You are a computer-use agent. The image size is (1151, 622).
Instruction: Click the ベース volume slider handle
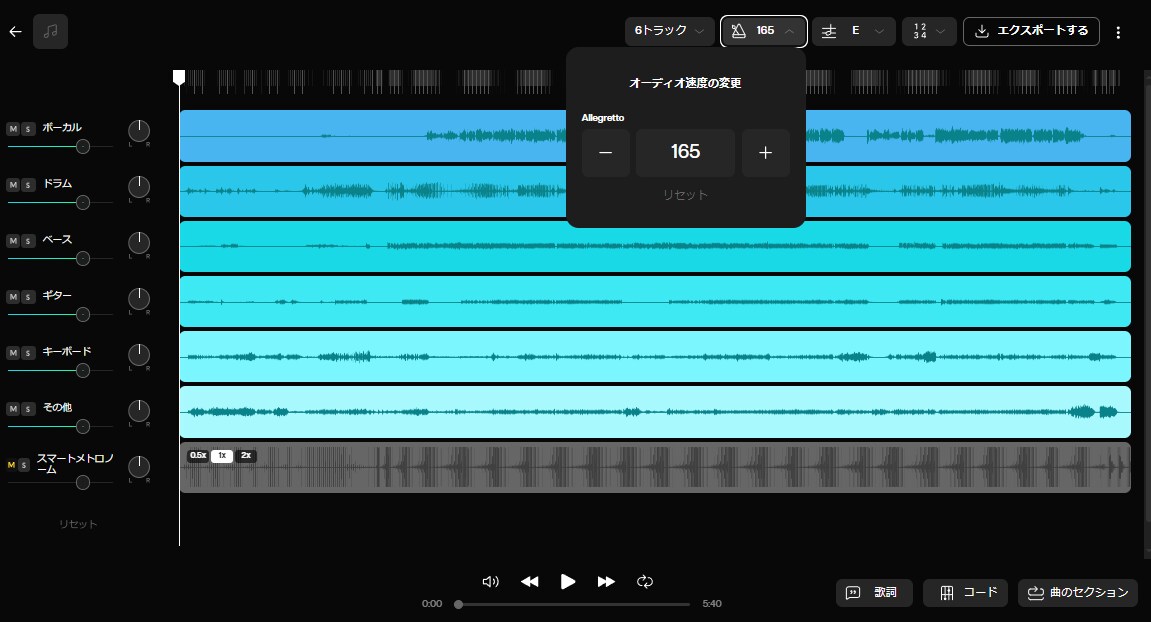click(83, 258)
